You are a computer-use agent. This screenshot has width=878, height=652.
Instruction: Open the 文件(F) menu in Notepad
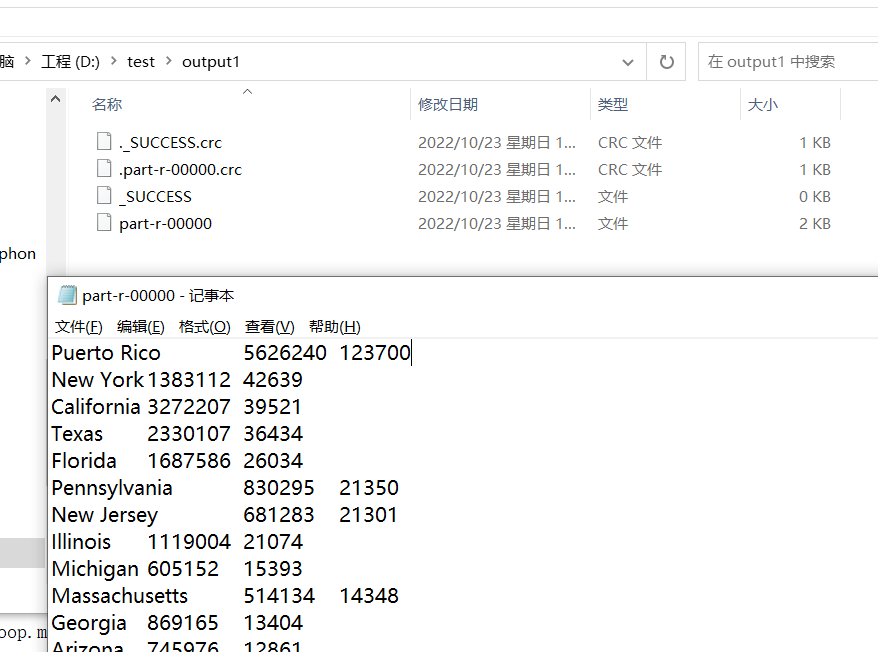(x=78, y=327)
